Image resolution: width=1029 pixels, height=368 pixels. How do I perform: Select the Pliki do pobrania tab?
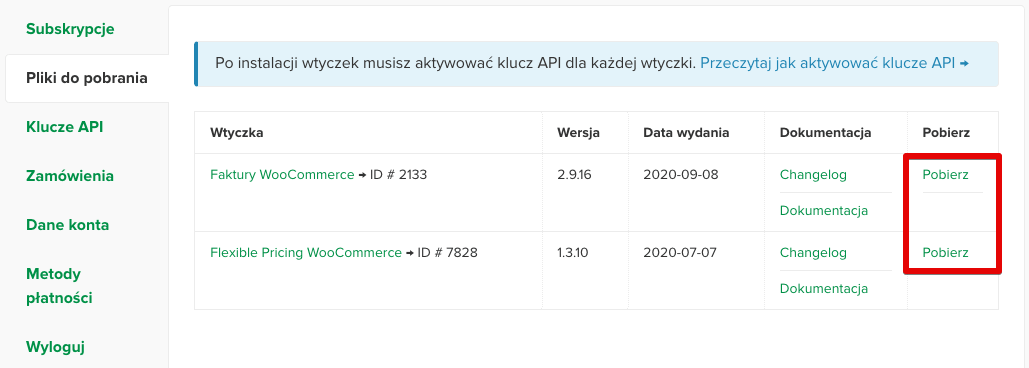87,78
